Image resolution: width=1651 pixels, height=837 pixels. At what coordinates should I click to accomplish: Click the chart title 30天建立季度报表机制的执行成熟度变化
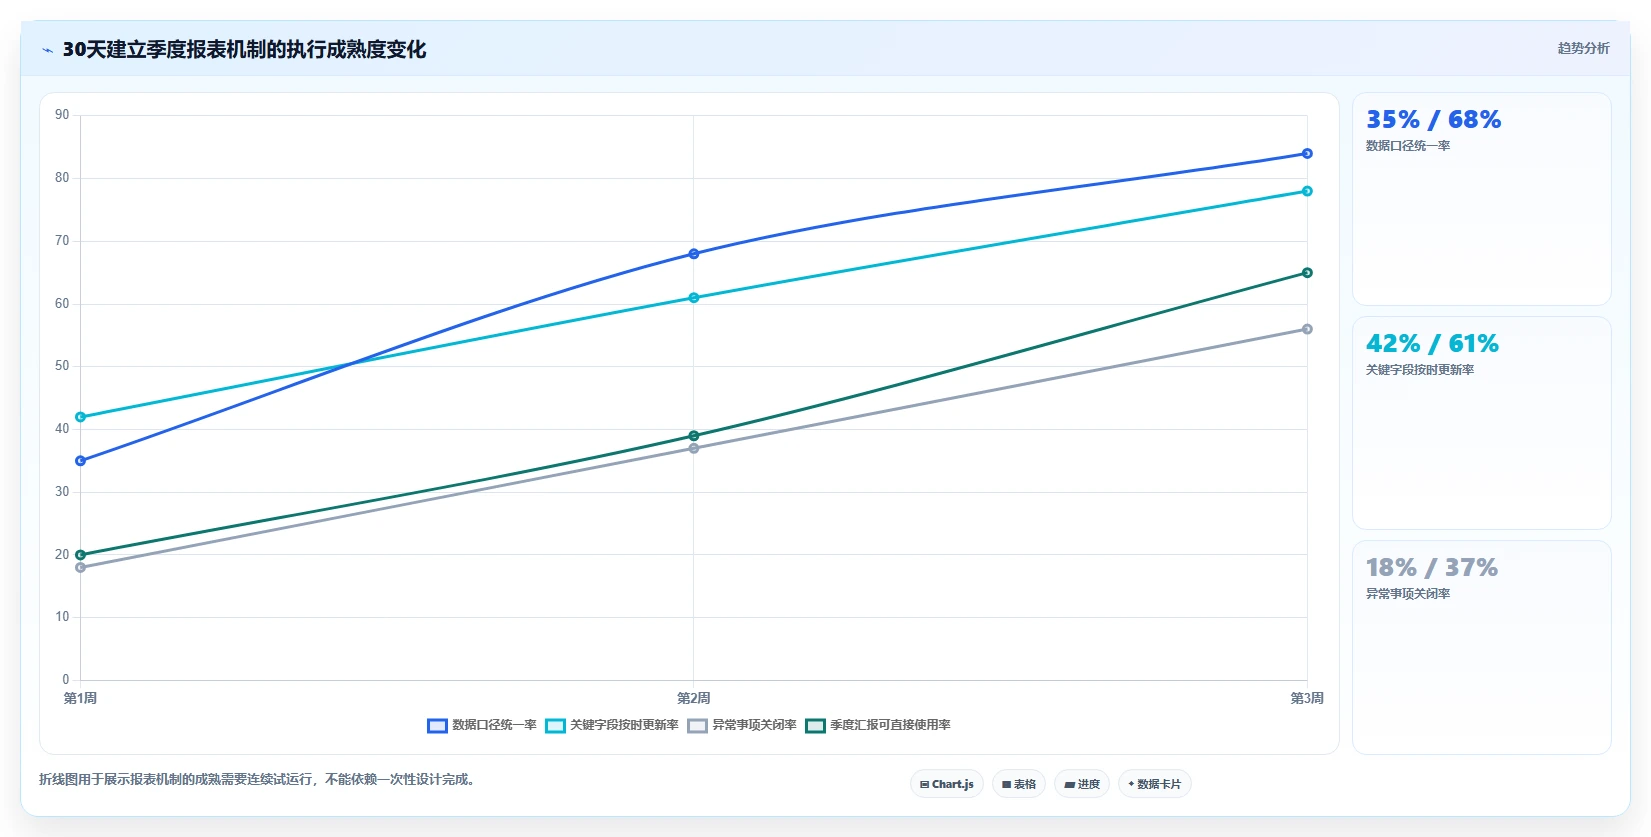[244, 49]
